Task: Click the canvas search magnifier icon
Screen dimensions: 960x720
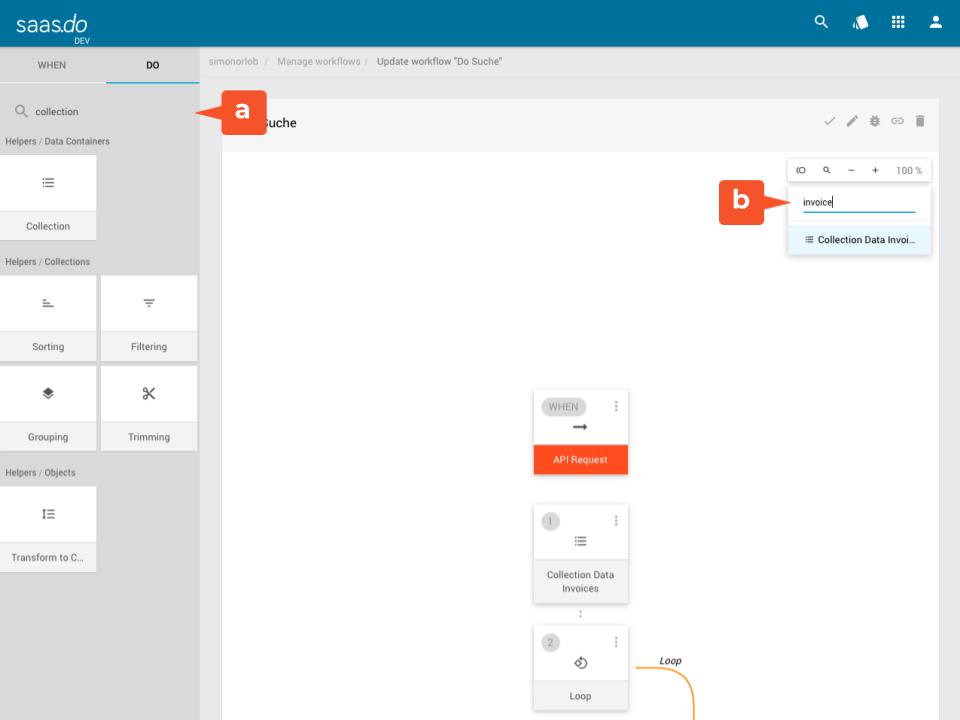Action: coord(827,171)
